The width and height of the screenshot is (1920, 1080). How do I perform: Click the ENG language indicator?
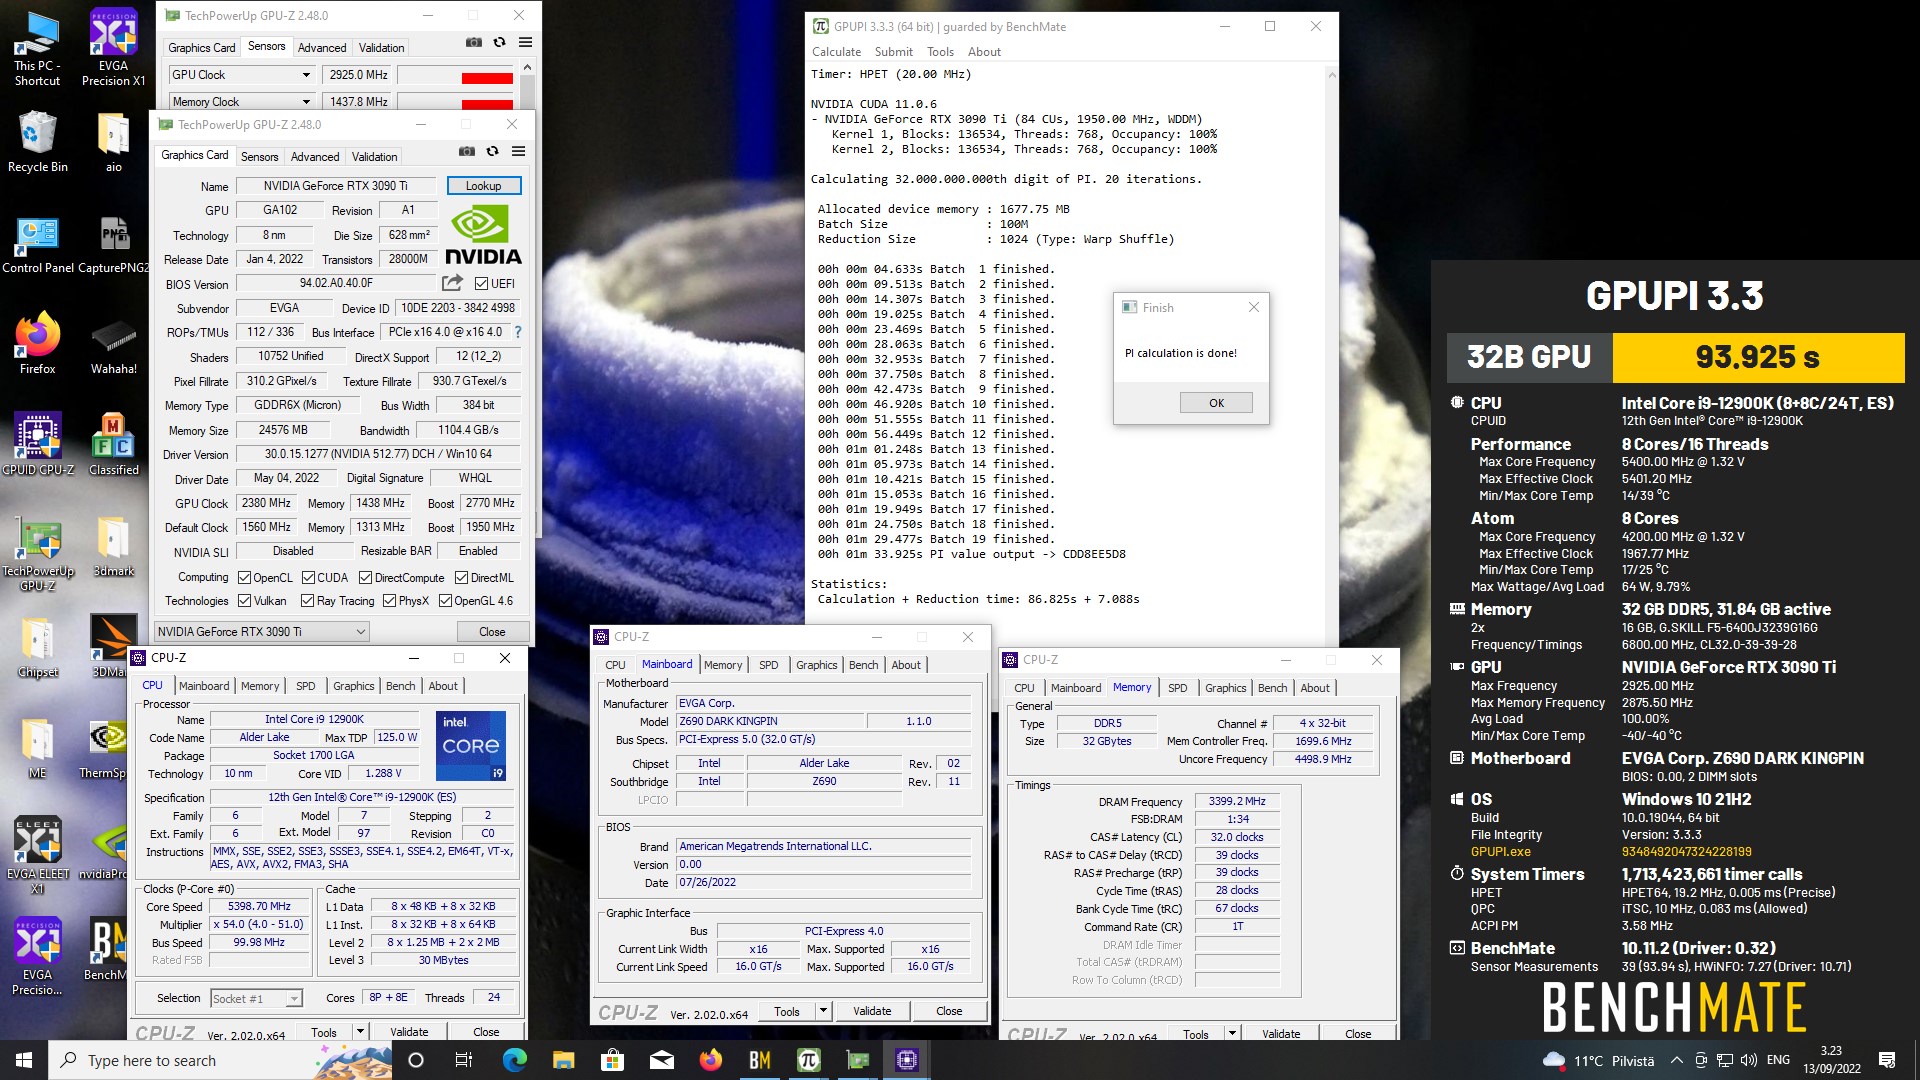tap(1778, 1060)
